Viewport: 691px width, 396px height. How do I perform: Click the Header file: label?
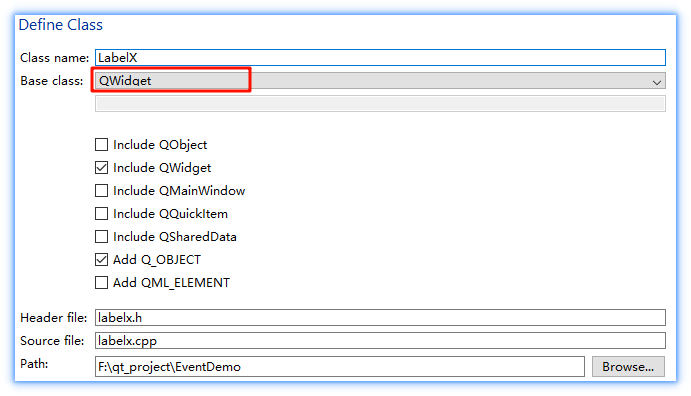[x=54, y=318]
